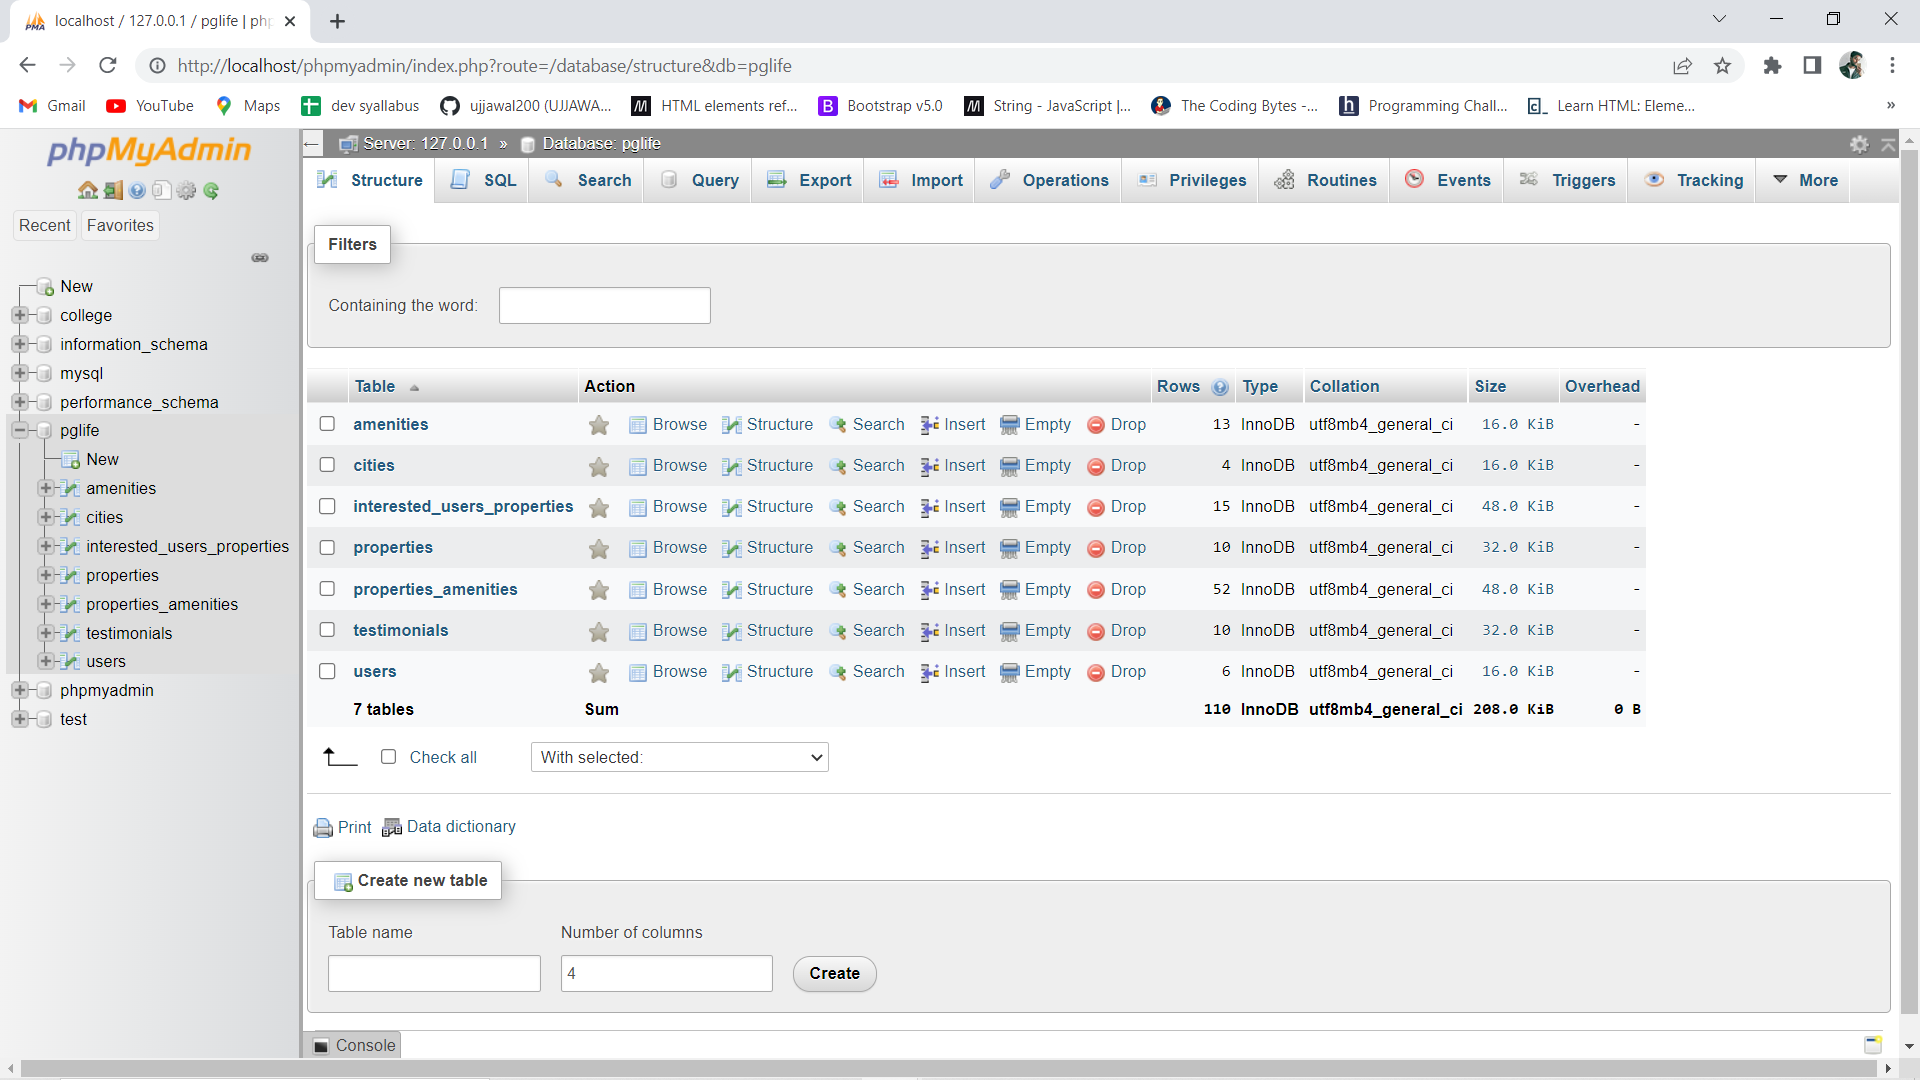Expand the college database tree node
Image resolution: width=1920 pixels, height=1080 pixels.
pyautogui.click(x=19, y=315)
